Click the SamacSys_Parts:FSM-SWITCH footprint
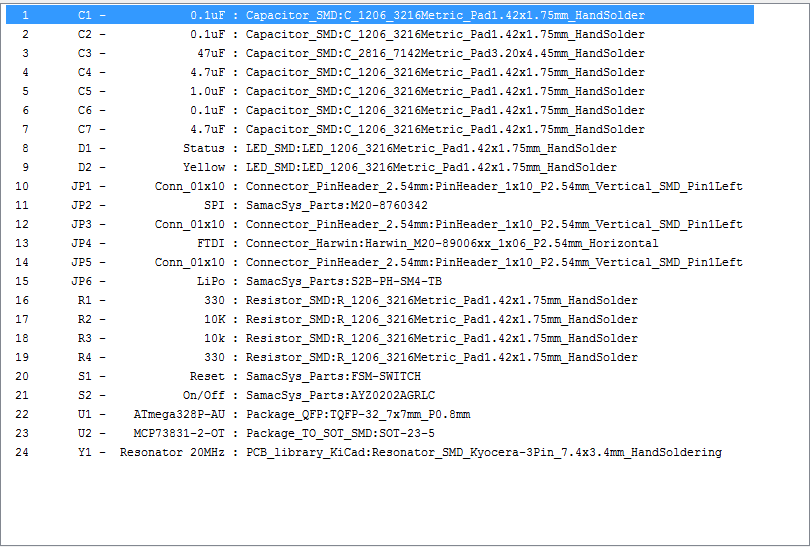The height and width of the screenshot is (547, 810). click(333, 377)
